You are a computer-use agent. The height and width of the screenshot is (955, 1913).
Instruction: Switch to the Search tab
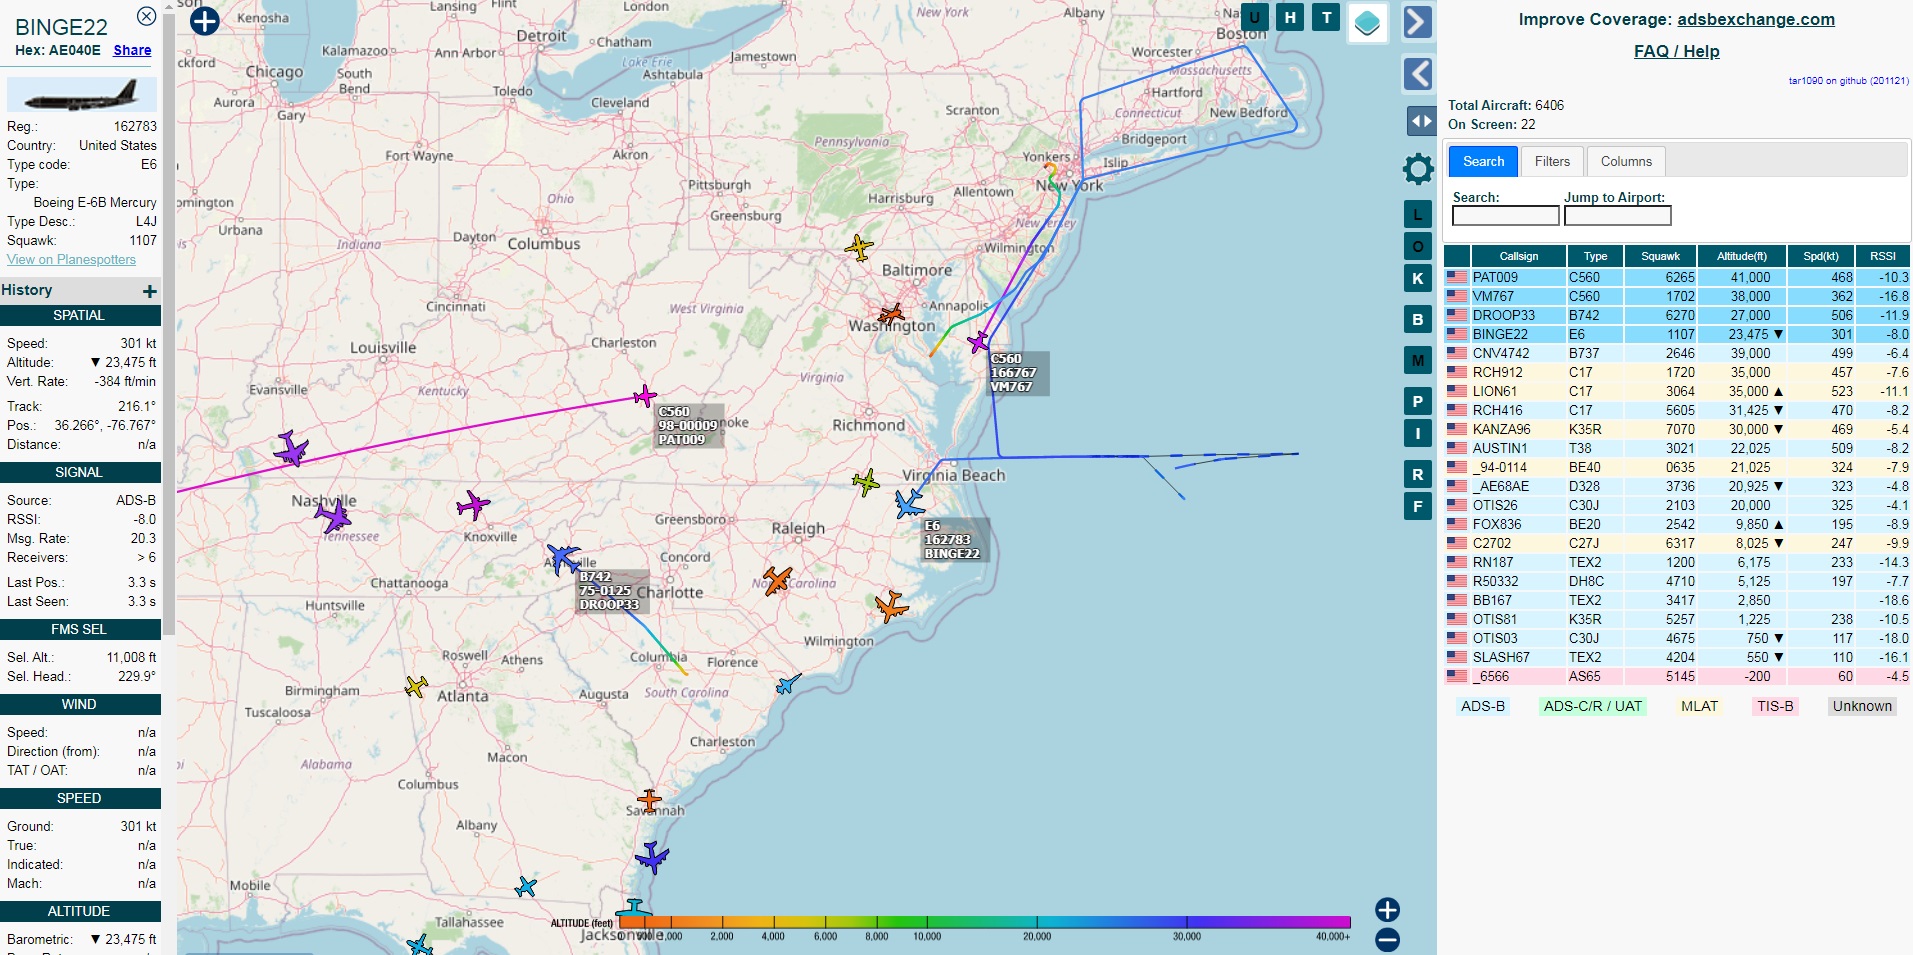point(1484,161)
